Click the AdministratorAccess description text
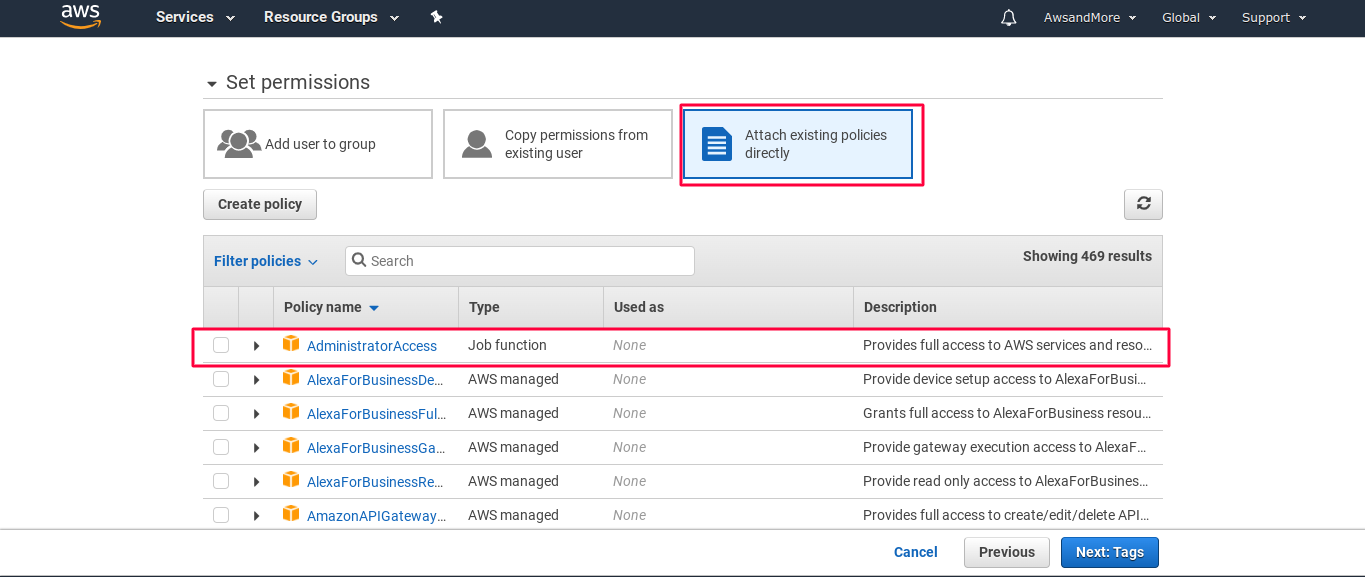This screenshot has width=1365, height=577. point(1008,345)
